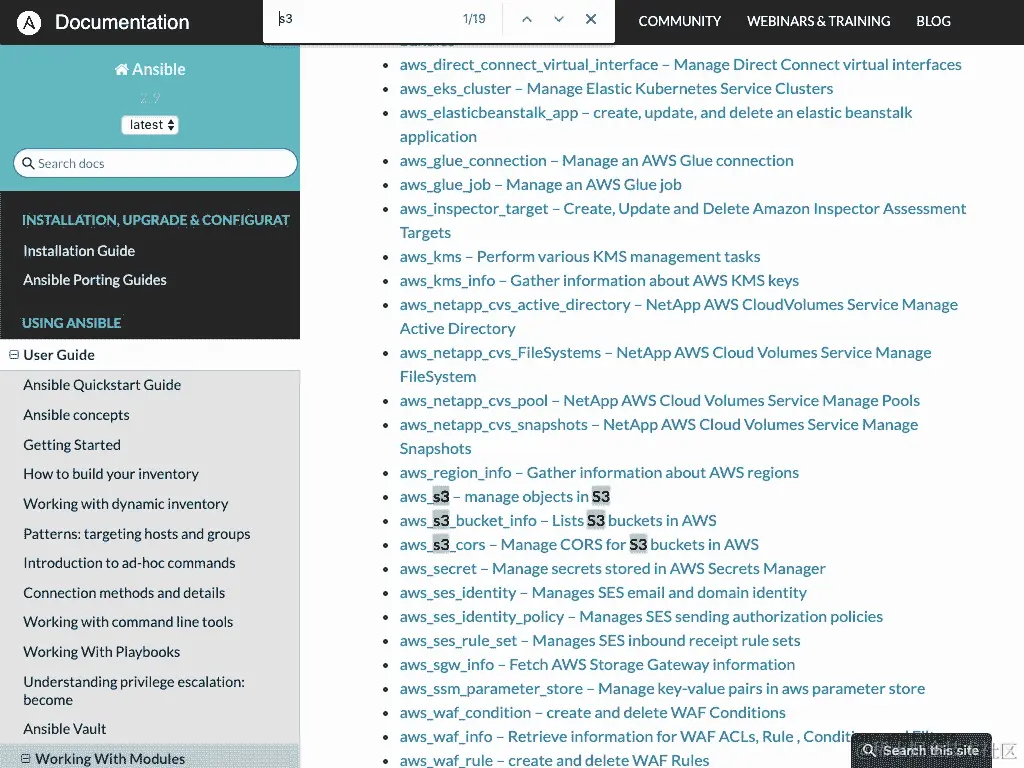Open aws_netapp_cvs_active_directory module link
The width and height of the screenshot is (1024, 768).
click(679, 317)
